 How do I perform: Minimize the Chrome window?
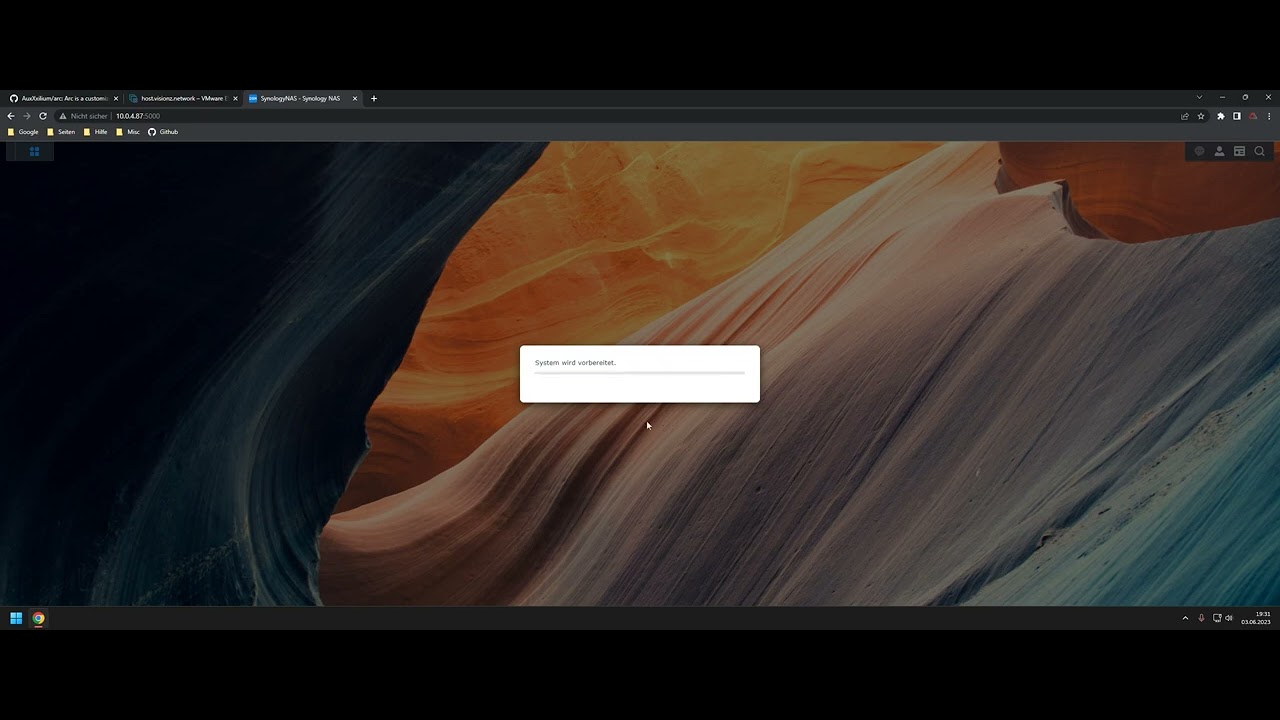click(x=1222, y=97)
